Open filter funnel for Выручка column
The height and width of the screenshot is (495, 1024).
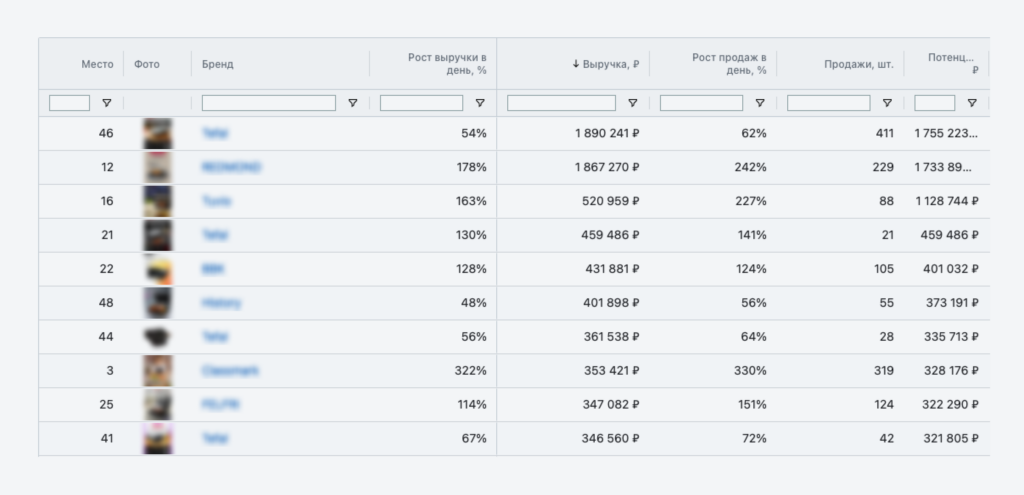tap(632, 103)
